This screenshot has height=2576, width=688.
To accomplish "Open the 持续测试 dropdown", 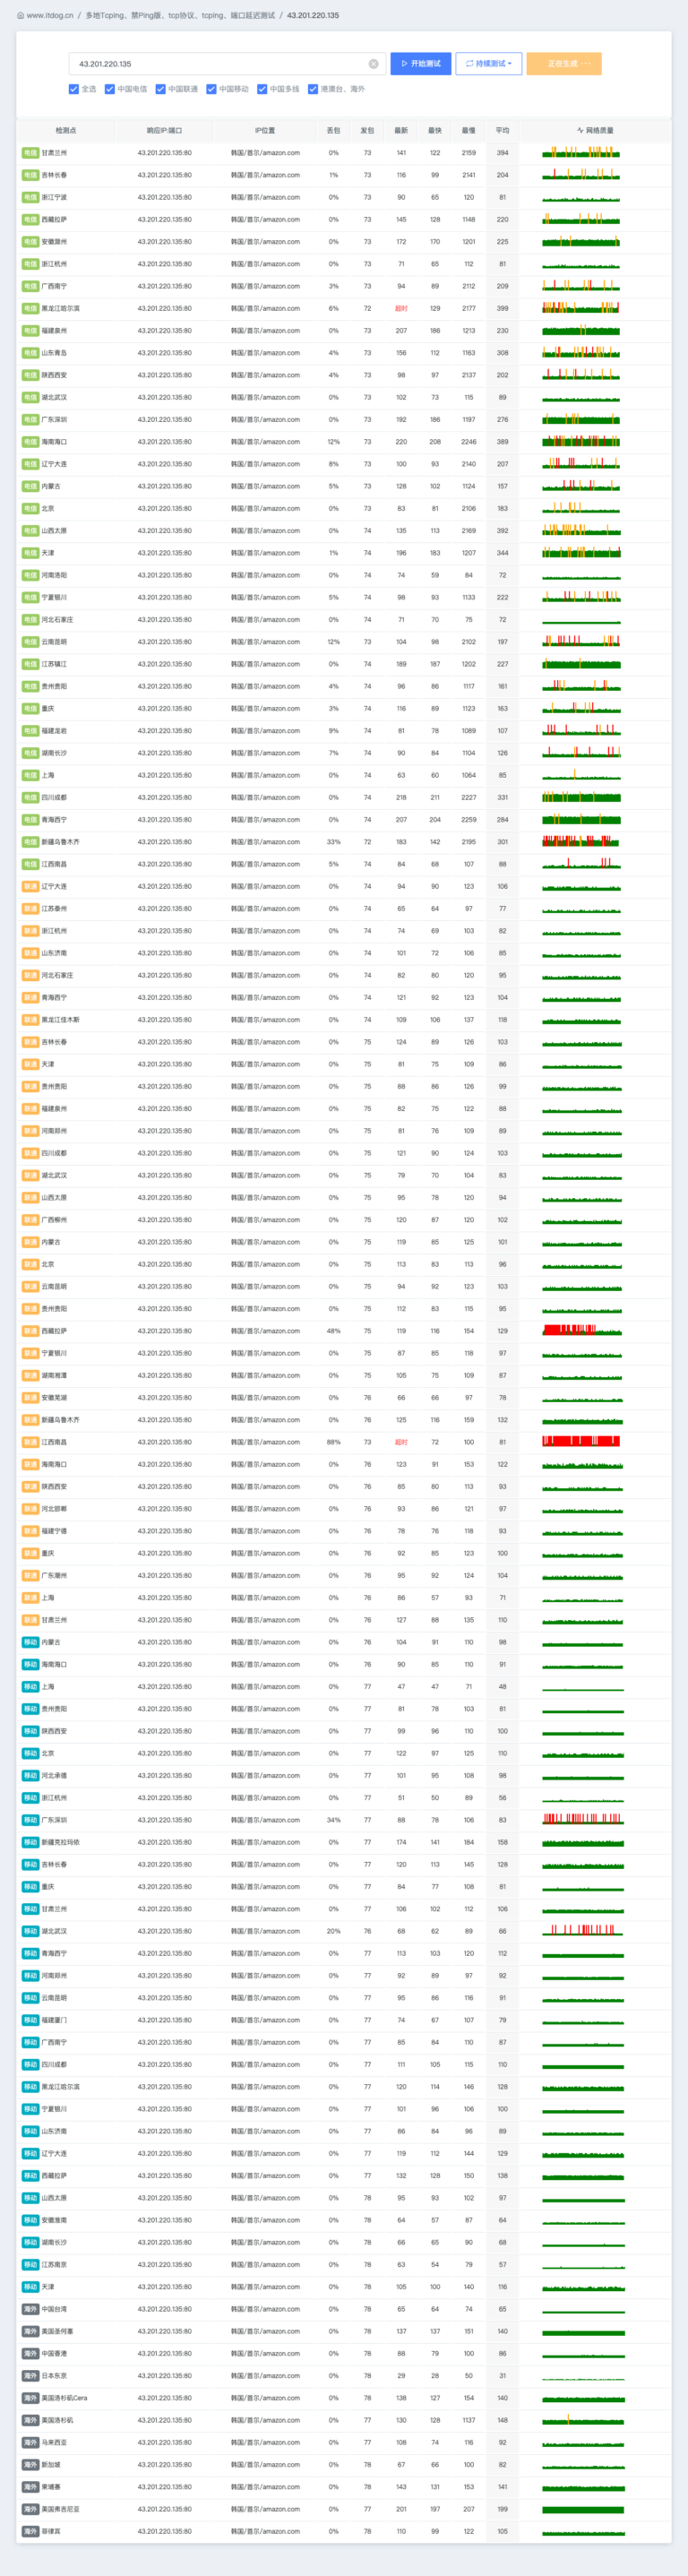I will pyautogui.click(x=488, y=64).
